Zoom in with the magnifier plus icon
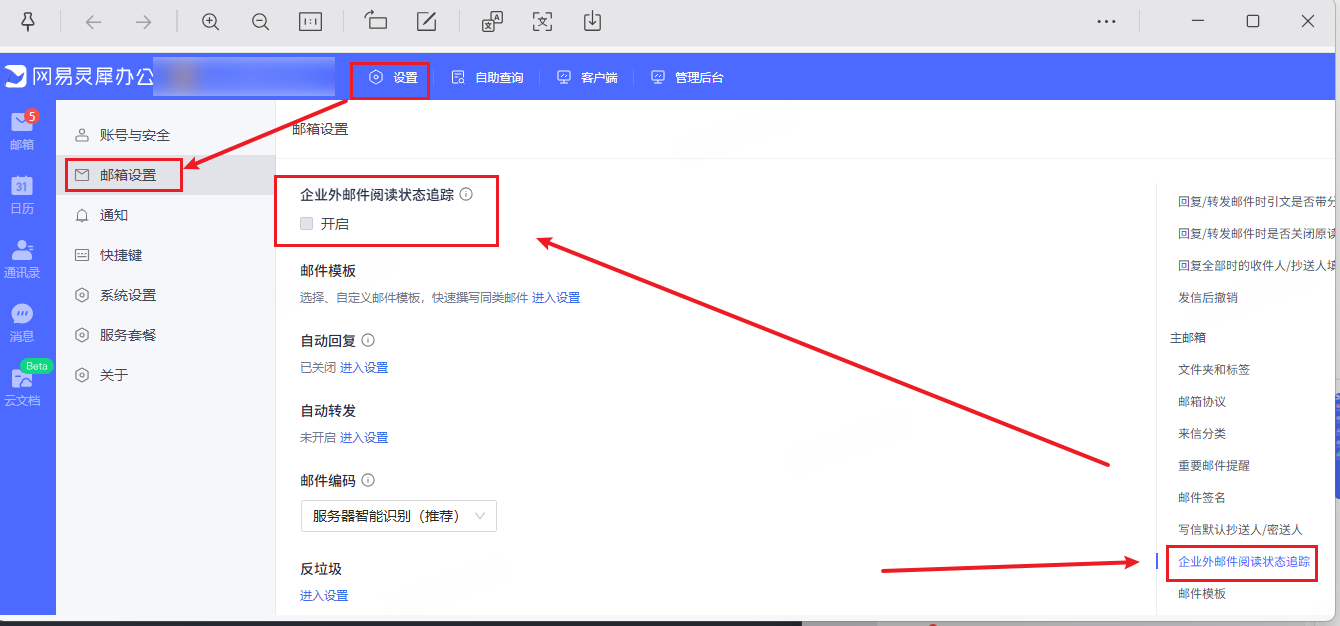This screenshot has height=626, width=1340. pos(210,21)
